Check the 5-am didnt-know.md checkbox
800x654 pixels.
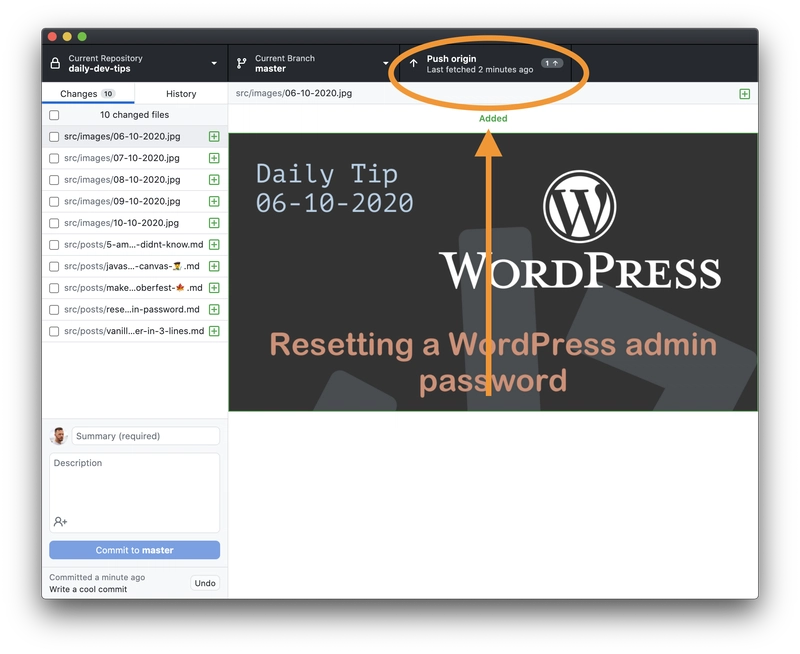54,245
